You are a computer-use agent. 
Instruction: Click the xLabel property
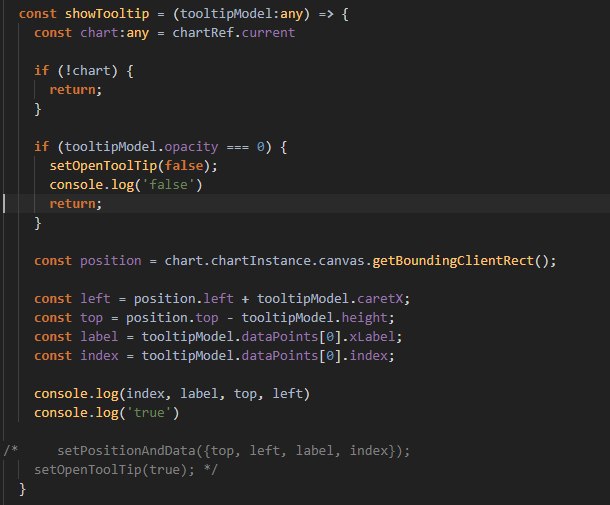tap(372, 337)
